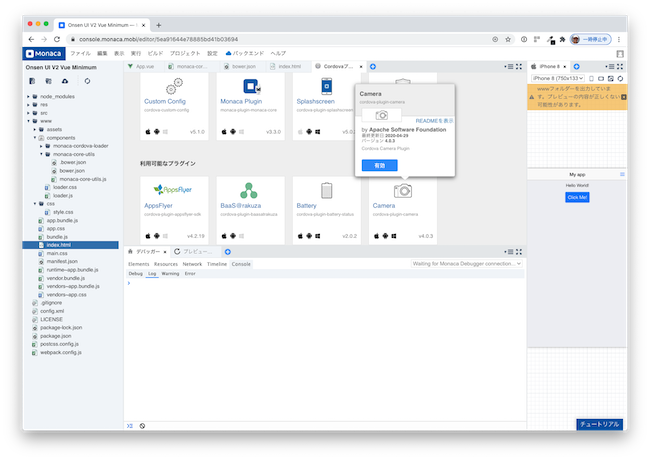Open the debugger panel list menu

tap(509, 252)
